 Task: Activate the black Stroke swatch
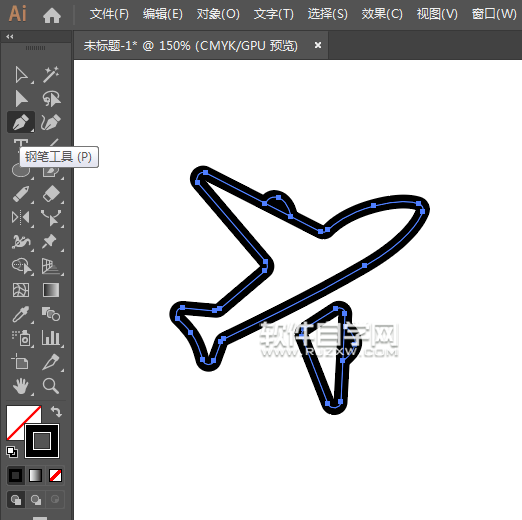pos(42,441)
